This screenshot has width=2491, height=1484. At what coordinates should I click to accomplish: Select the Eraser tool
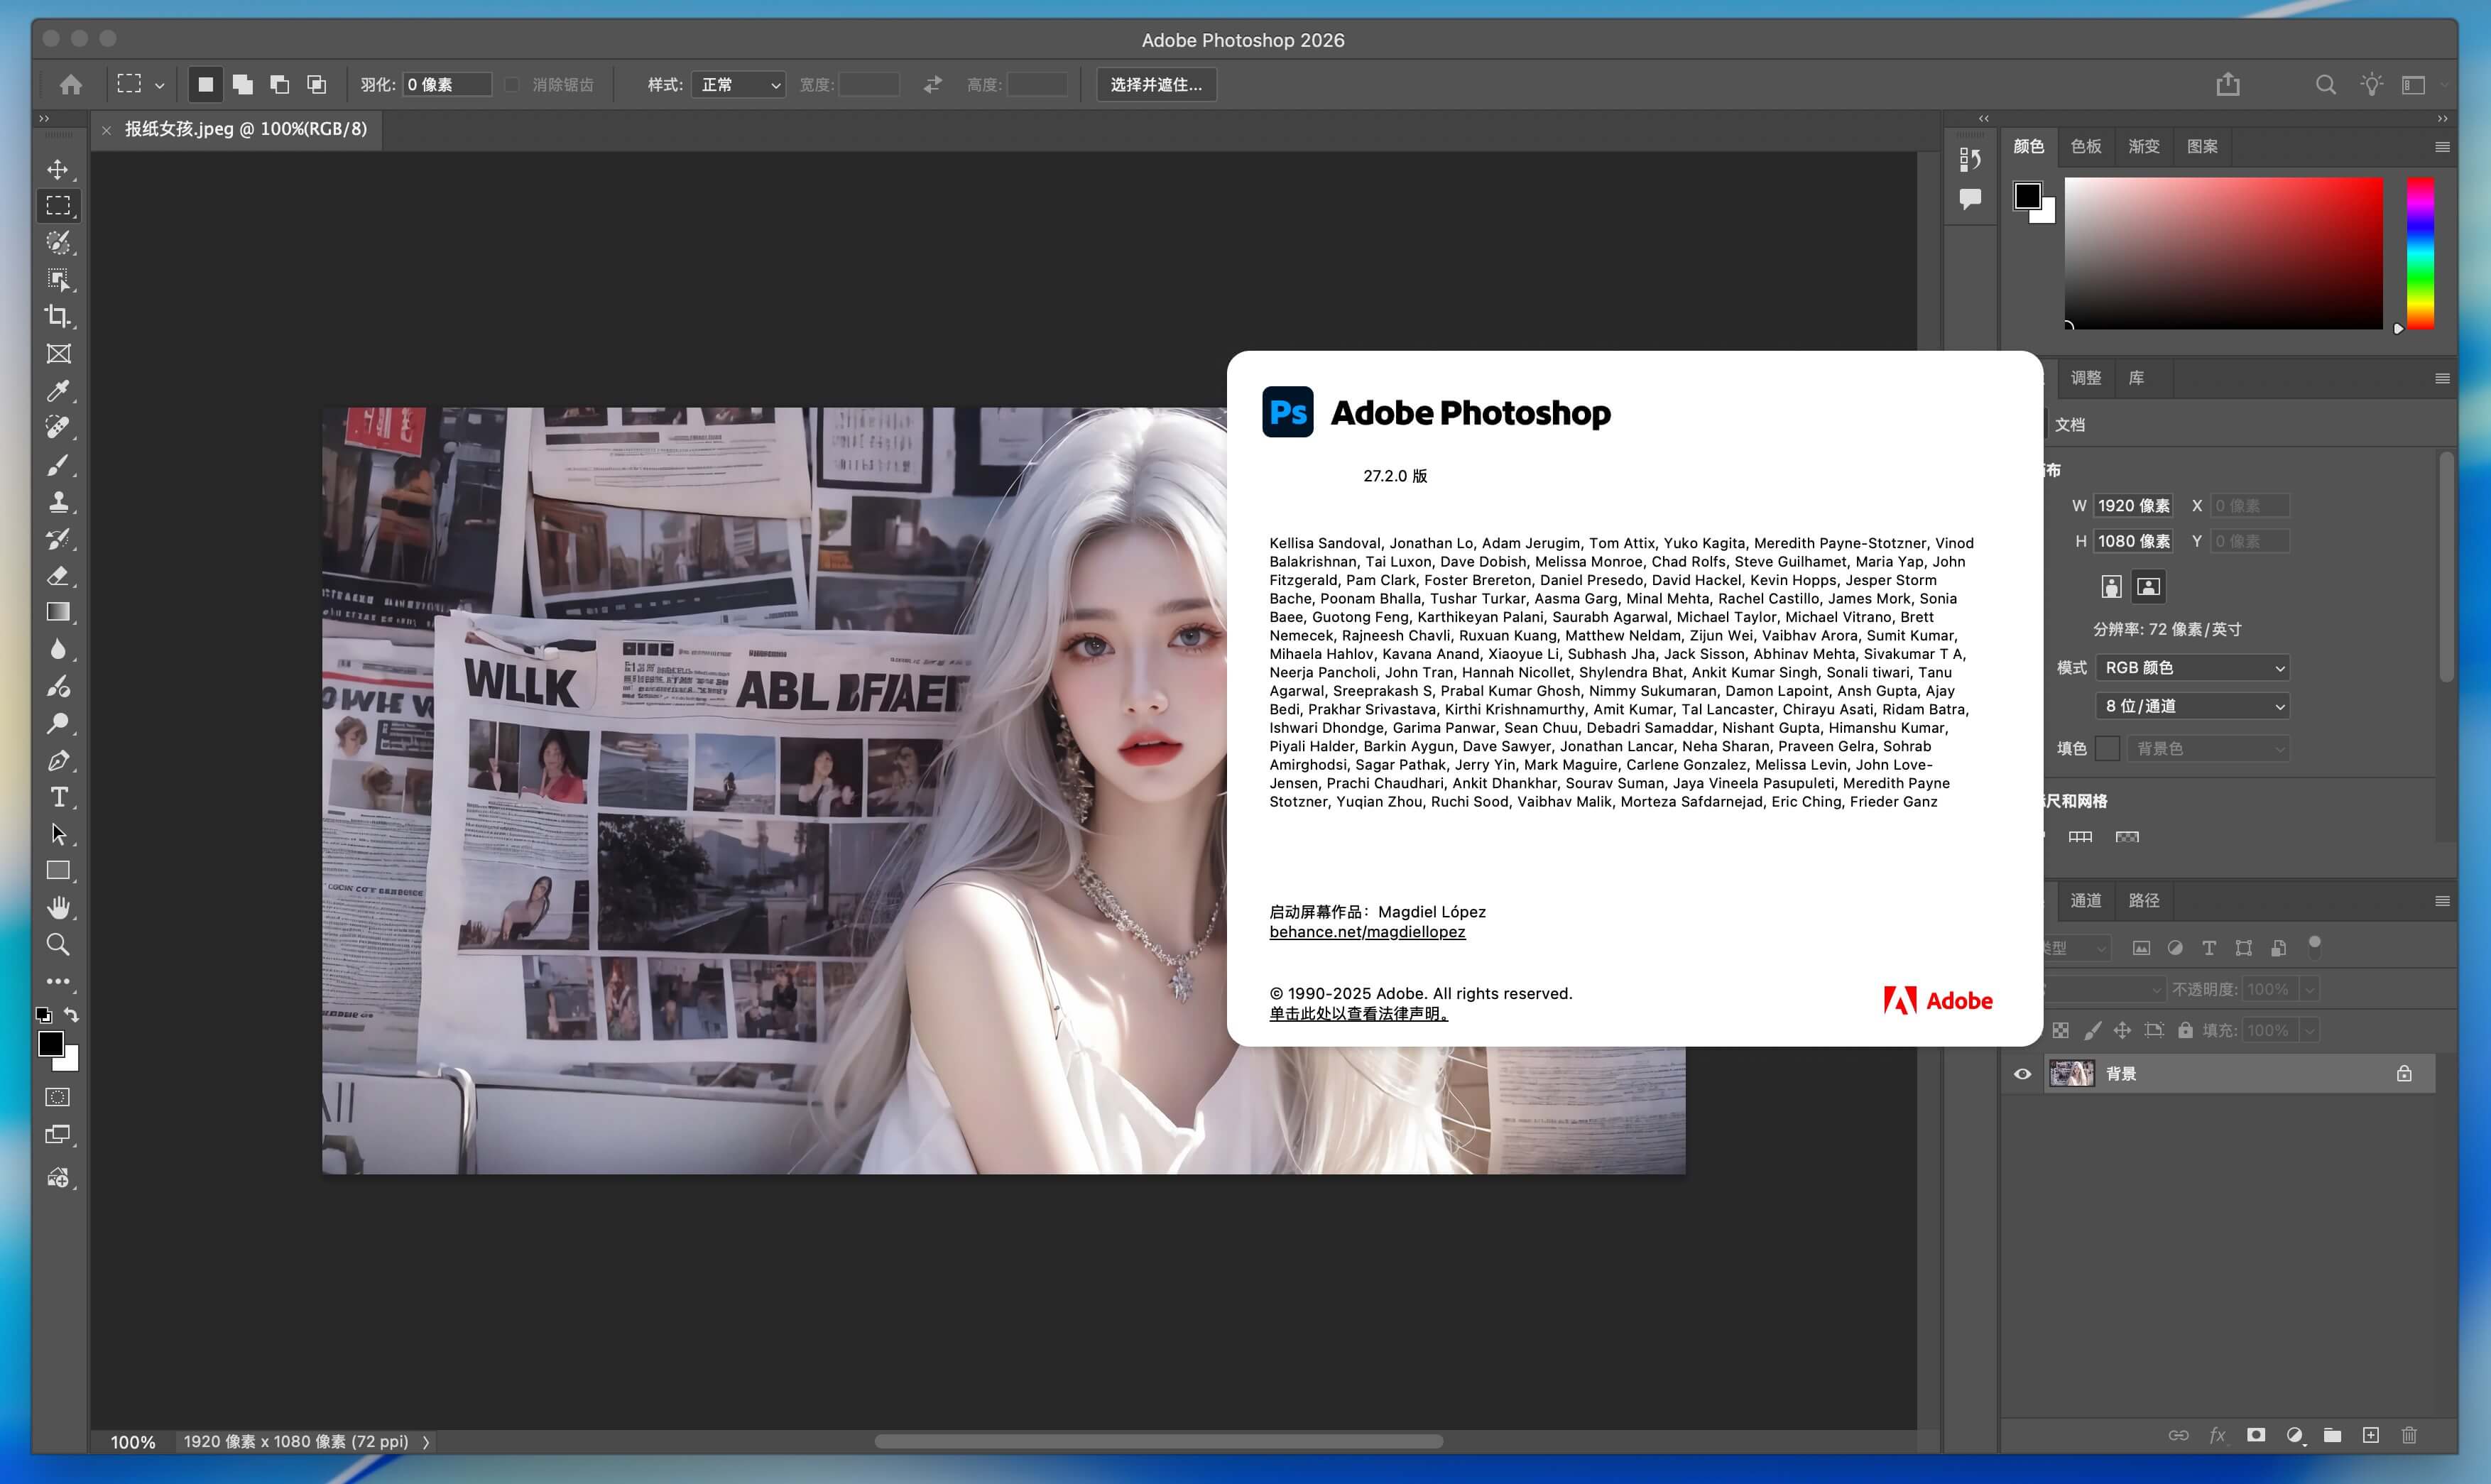[x=58, y=575]
